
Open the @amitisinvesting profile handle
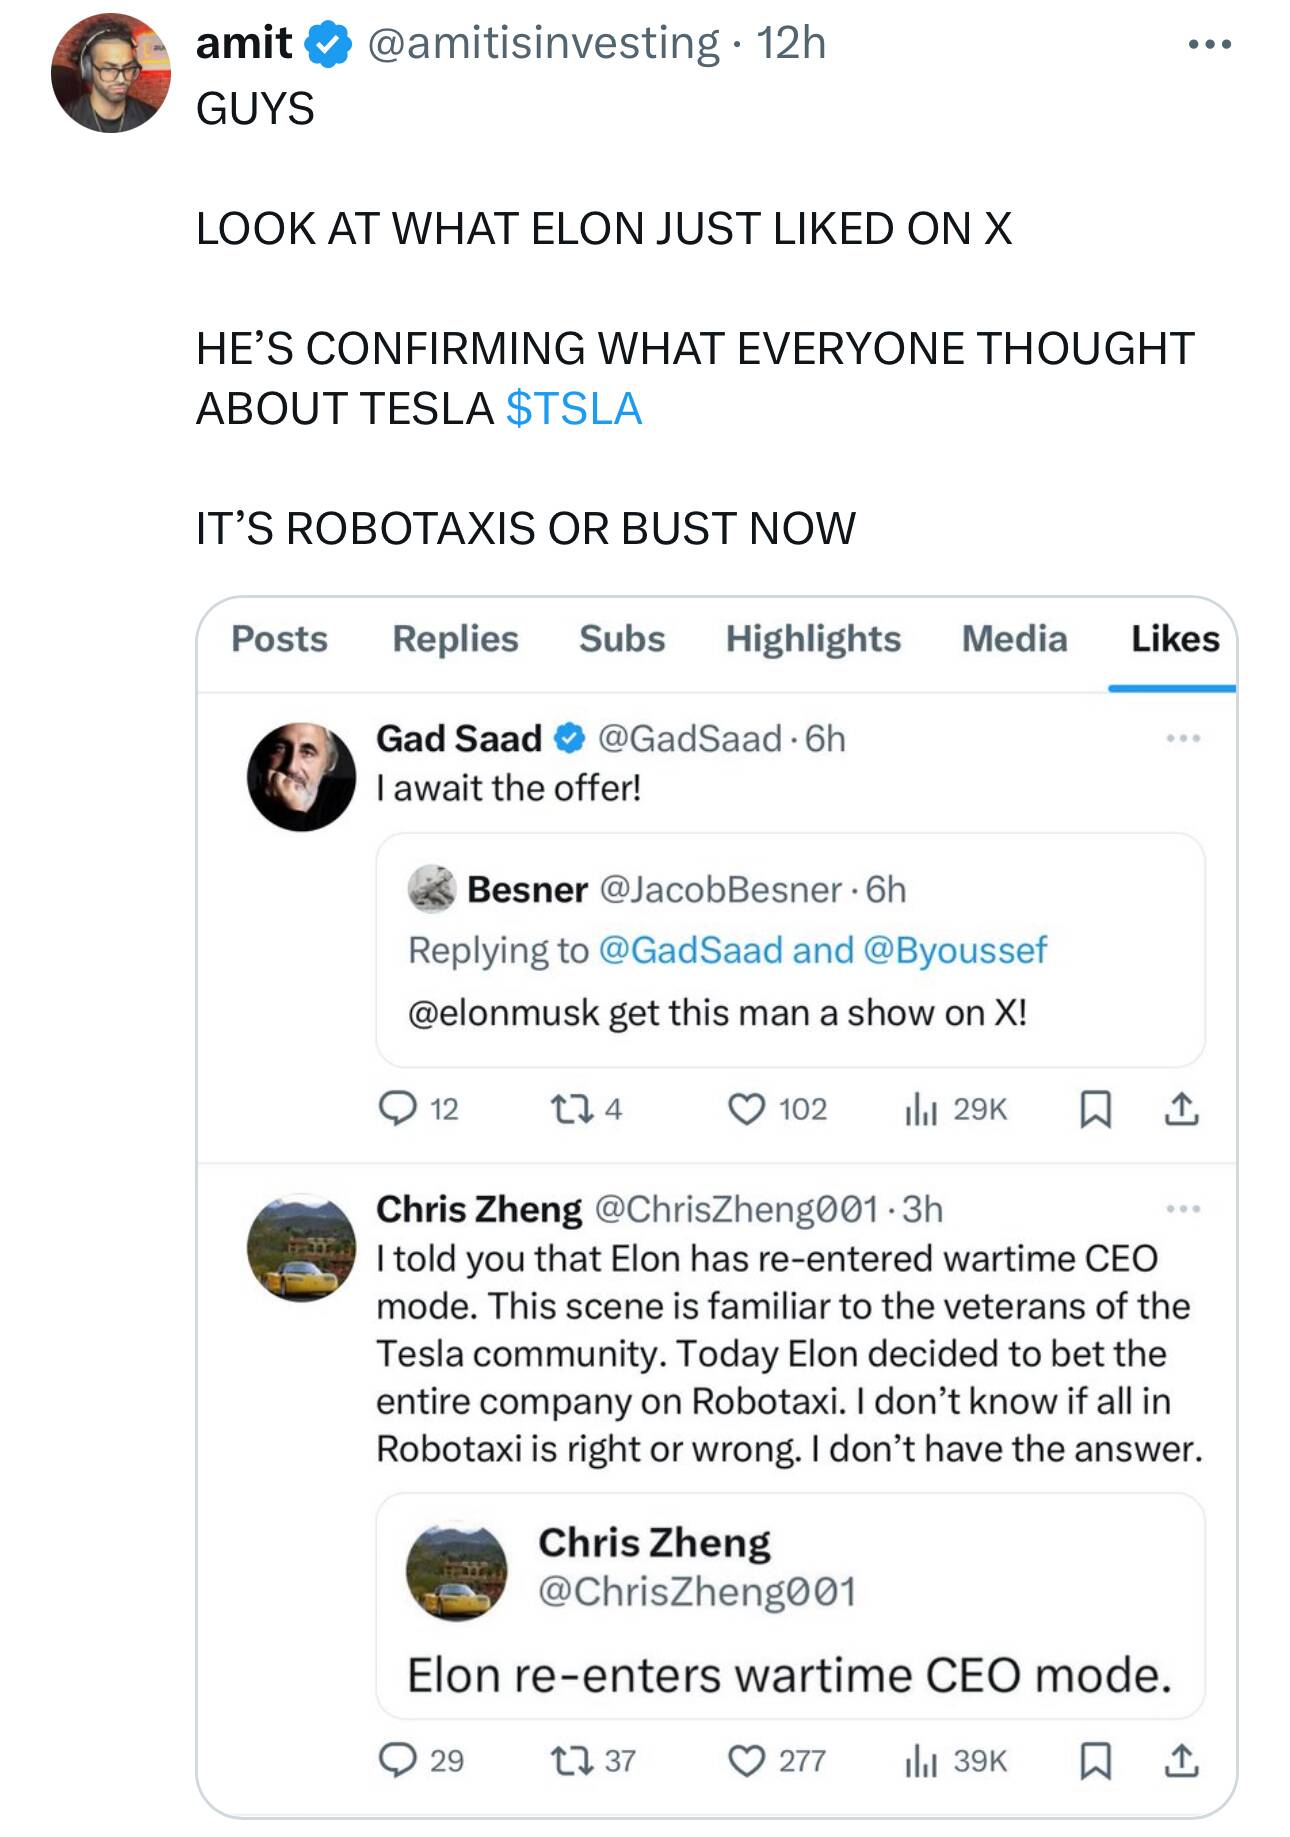coord(543,44)
